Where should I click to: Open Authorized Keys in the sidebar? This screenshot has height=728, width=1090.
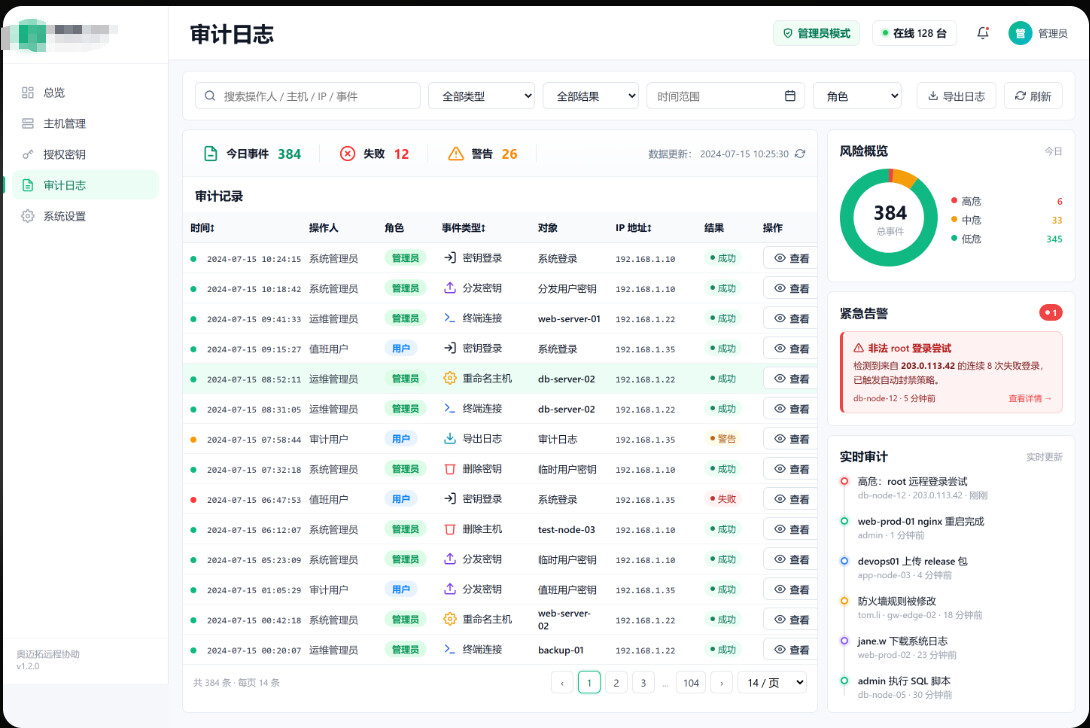(x=86, y=154)
